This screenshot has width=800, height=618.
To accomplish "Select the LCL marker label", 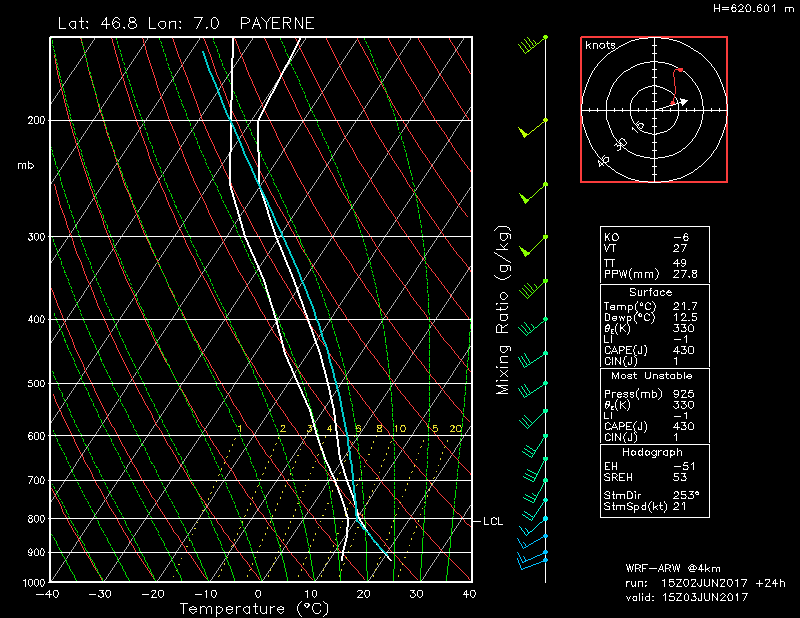I will point(492,521).
